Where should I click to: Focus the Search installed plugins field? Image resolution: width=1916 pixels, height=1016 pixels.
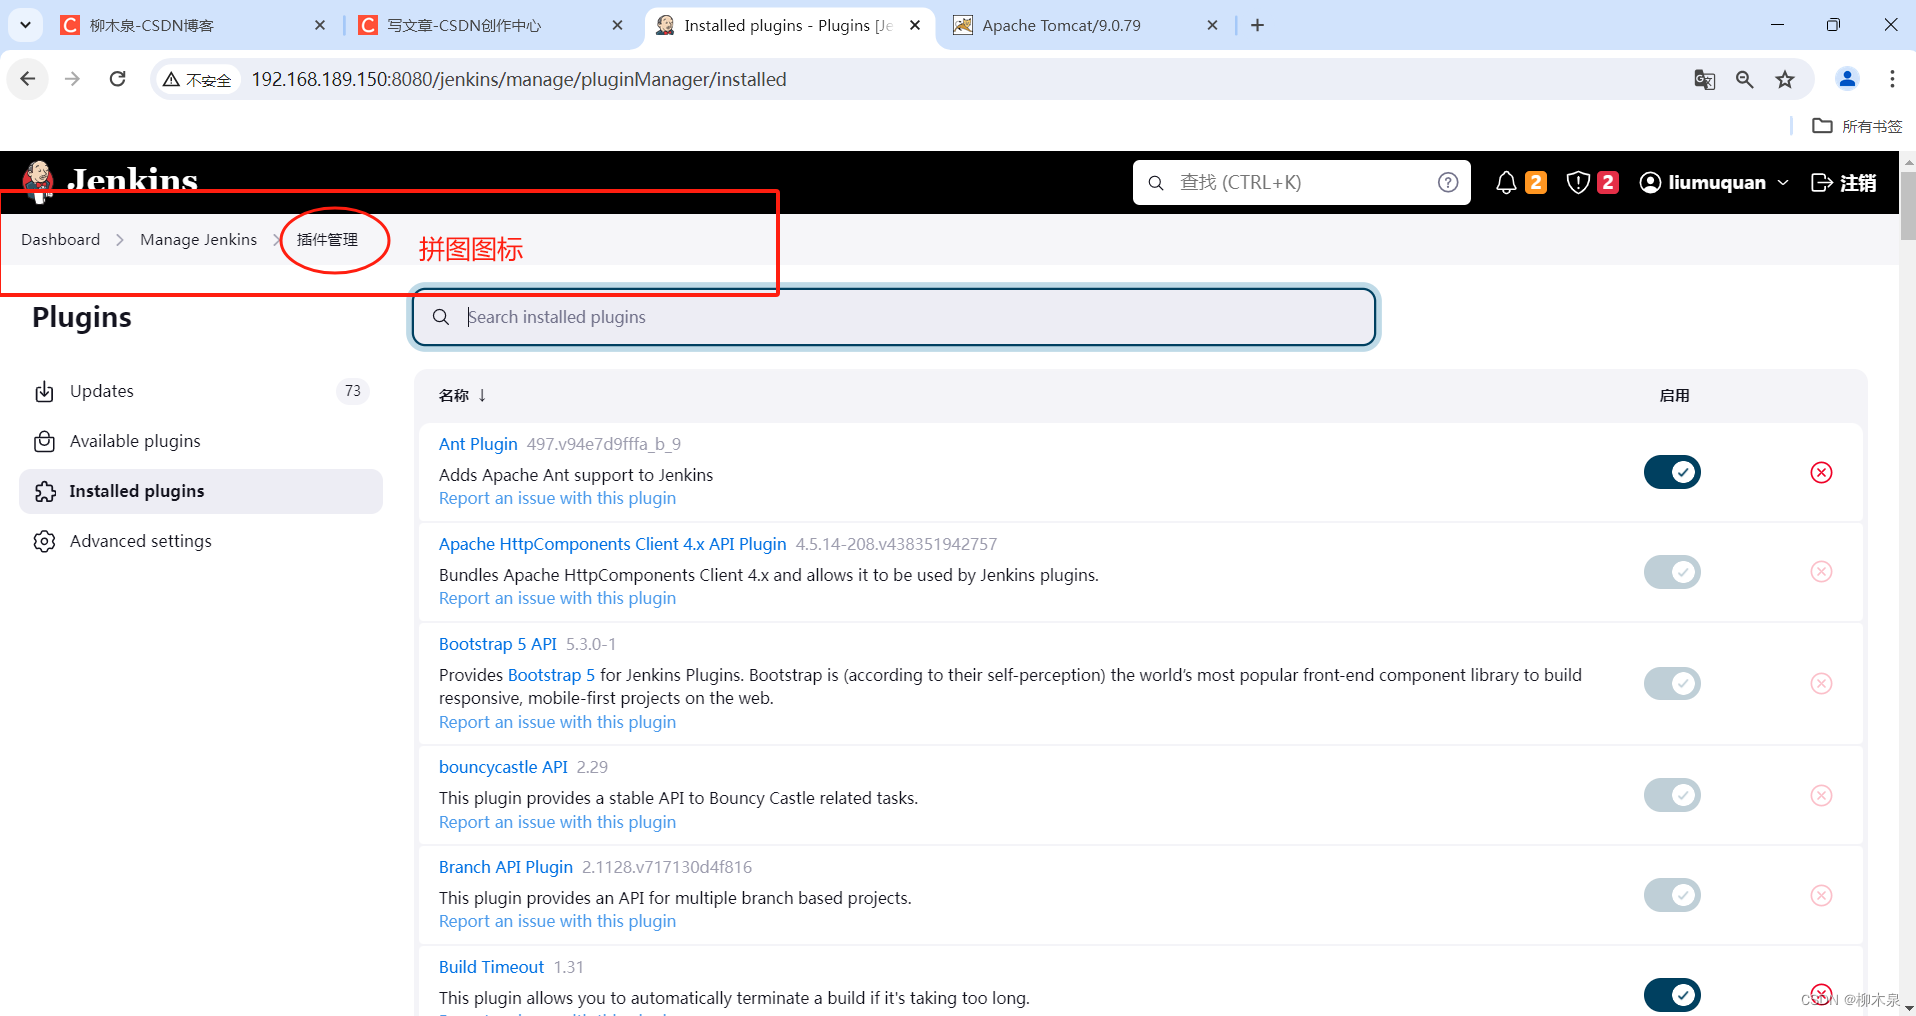point(894,317)
